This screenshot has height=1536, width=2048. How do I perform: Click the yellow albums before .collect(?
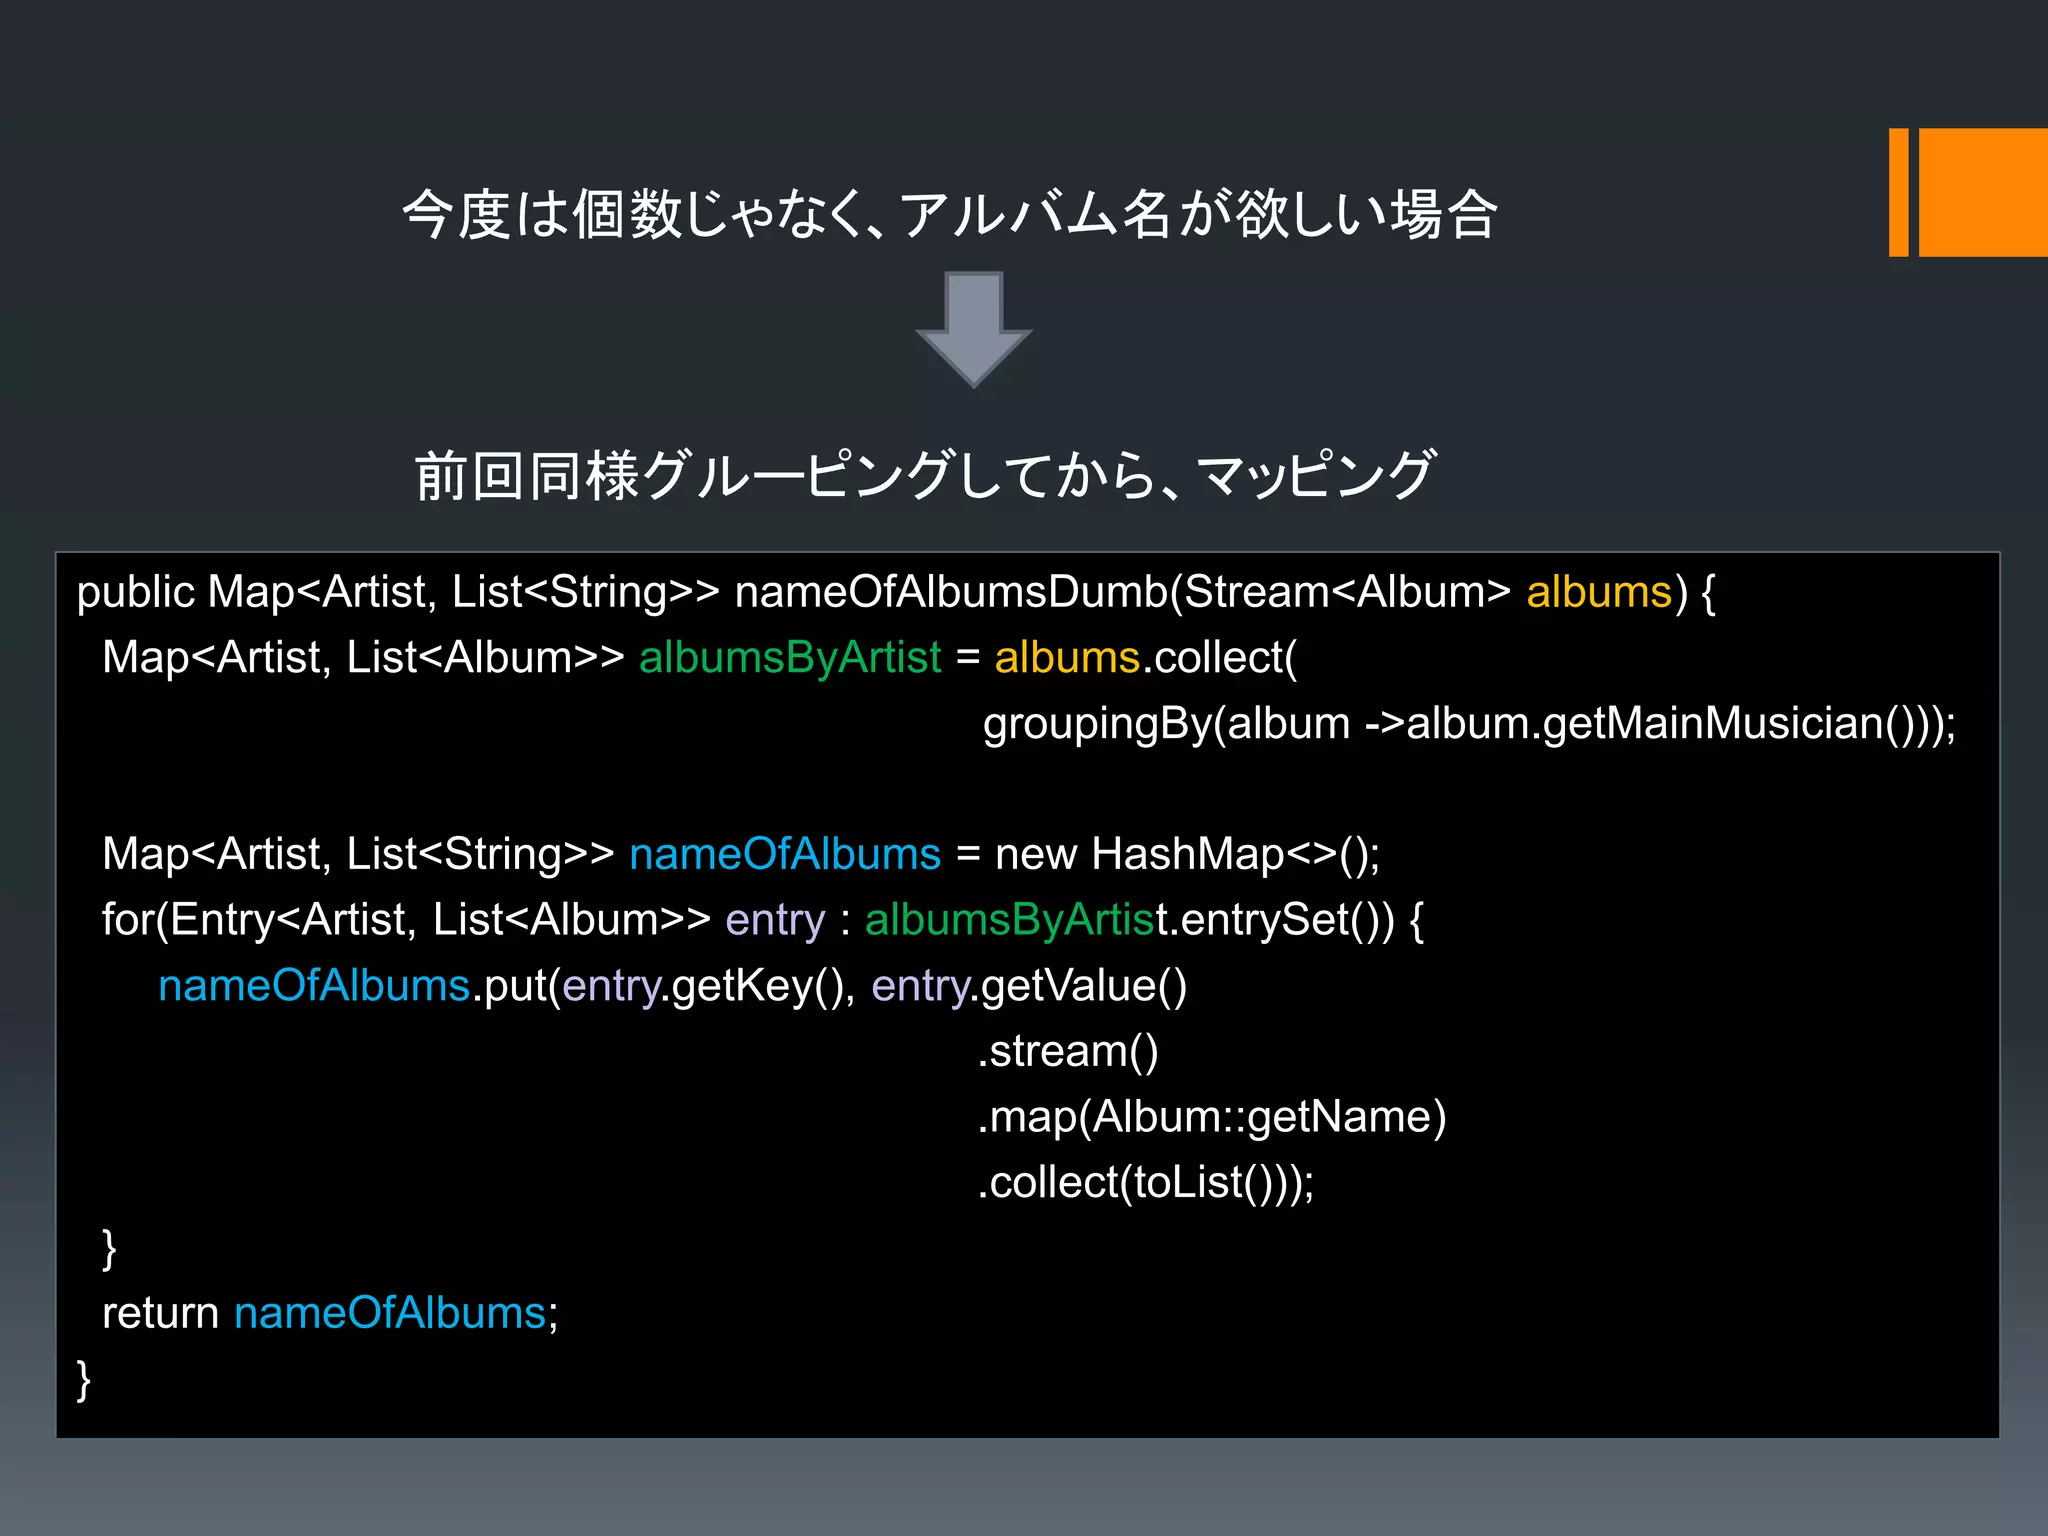click(1066, 658)
